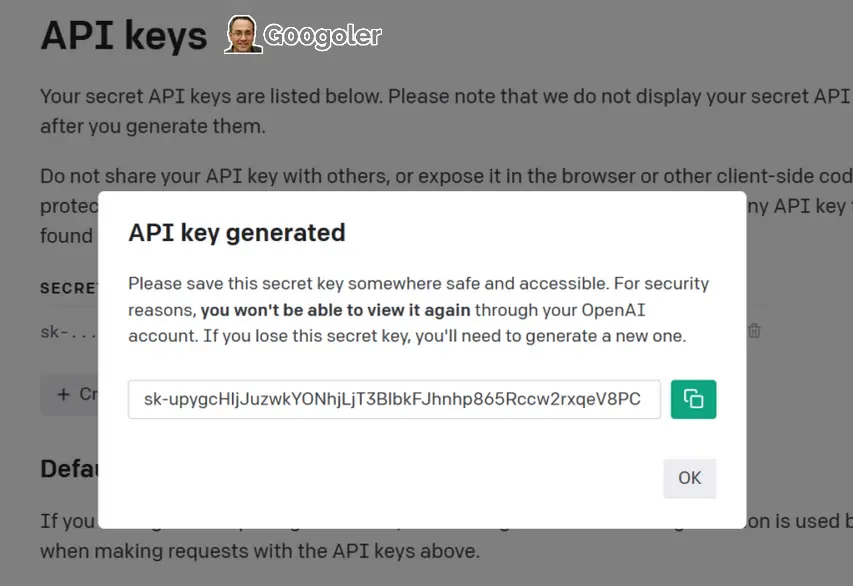Click the trash icon beside existing key
This screenshot has height=586, width=853.
755,331
